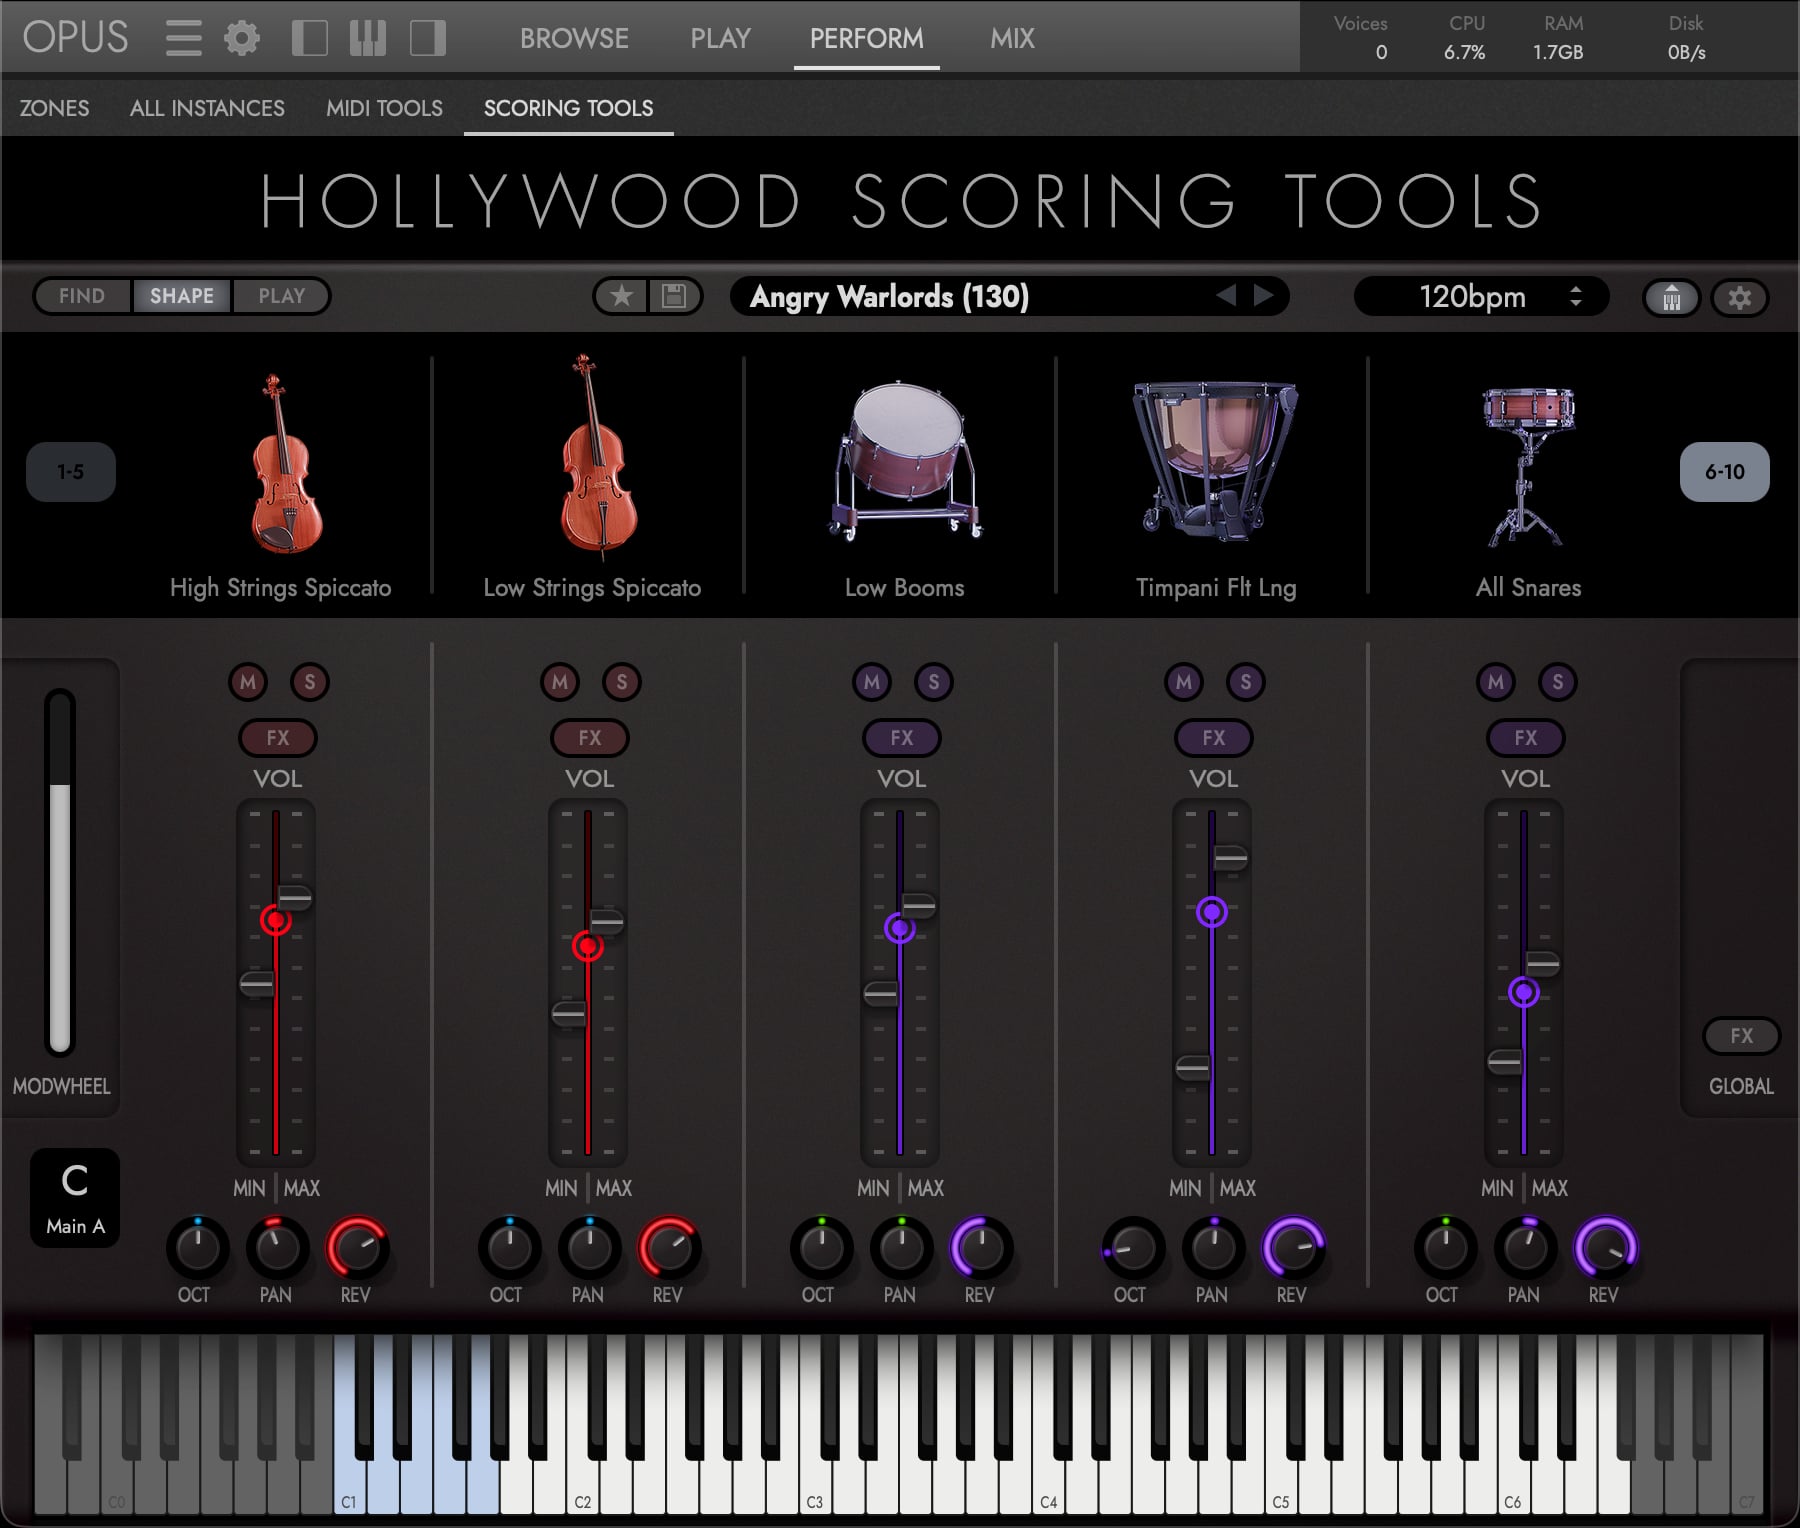Open the GLOBAL FX button
This screenshot has height=1528, width=1800.
click(x=1741, y=1036)
